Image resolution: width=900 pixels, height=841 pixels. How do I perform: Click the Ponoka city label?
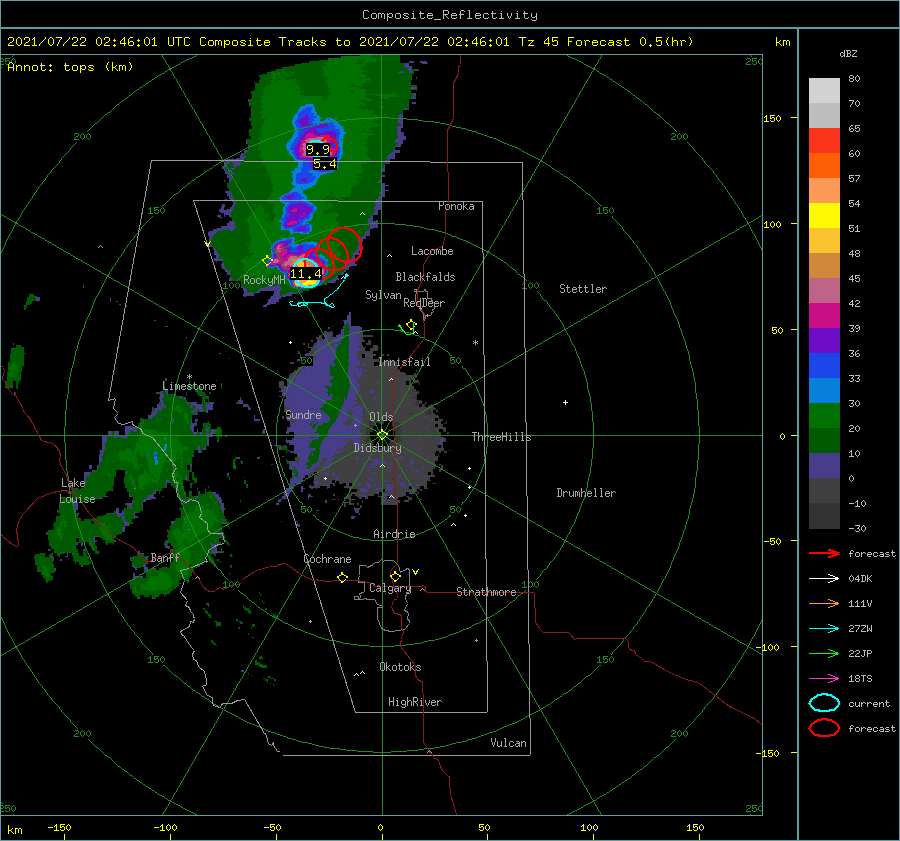pos(456,206)
